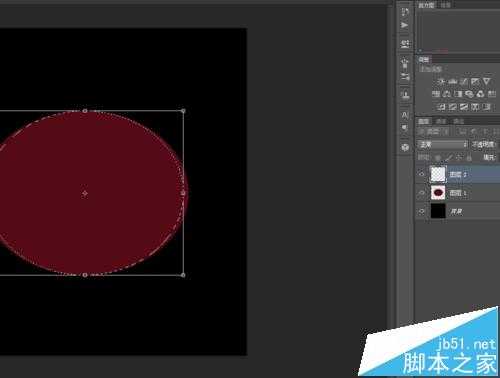Switch to the 直方图 histogram tab
Screen dimensions: 500x378
click(426, 5)
